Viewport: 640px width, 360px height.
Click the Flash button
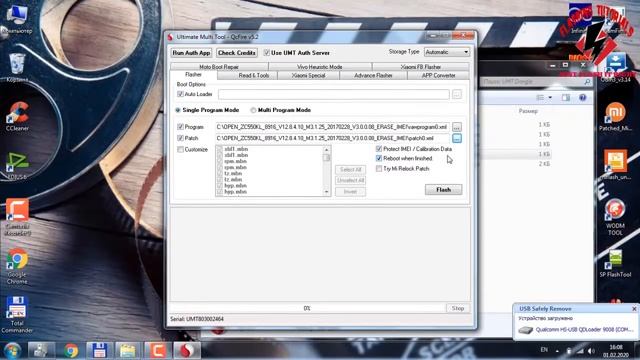click(x=443, y=190)
